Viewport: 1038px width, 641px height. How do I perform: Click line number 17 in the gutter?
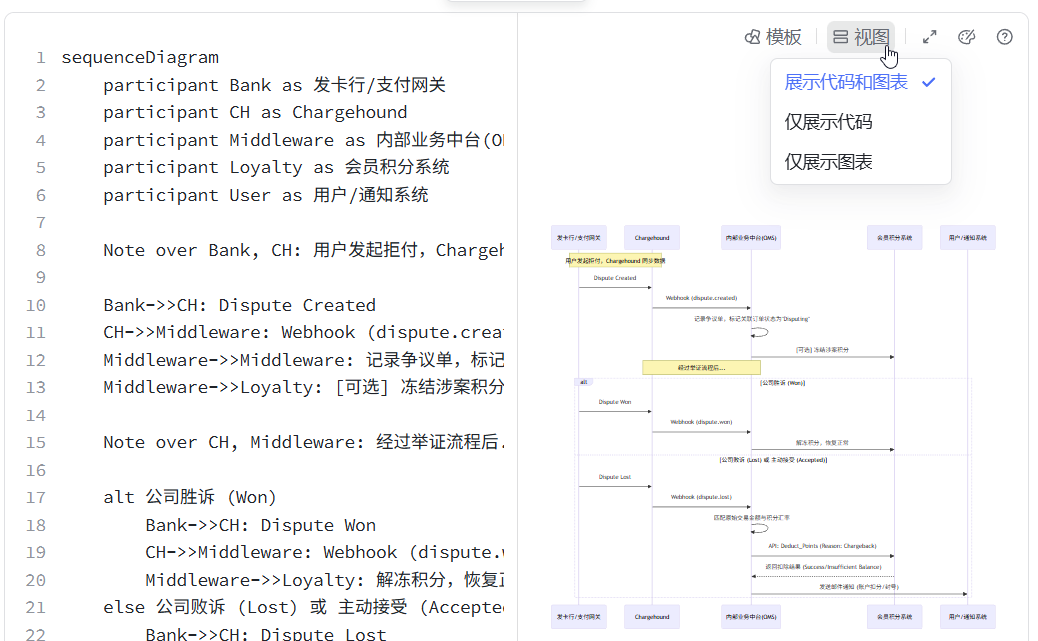point(35,498)
